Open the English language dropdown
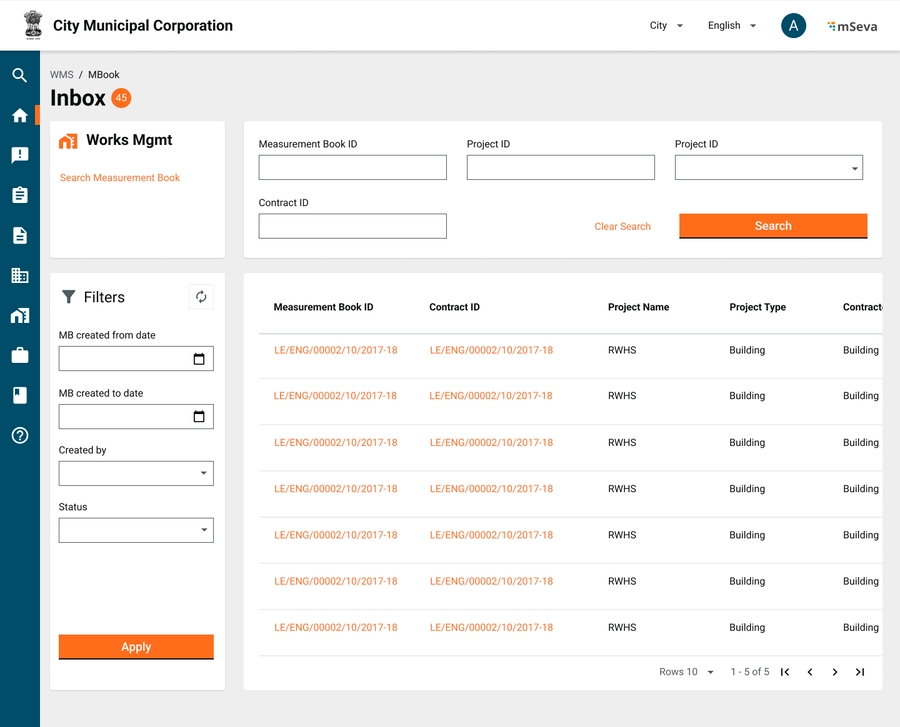 [732, 26]
